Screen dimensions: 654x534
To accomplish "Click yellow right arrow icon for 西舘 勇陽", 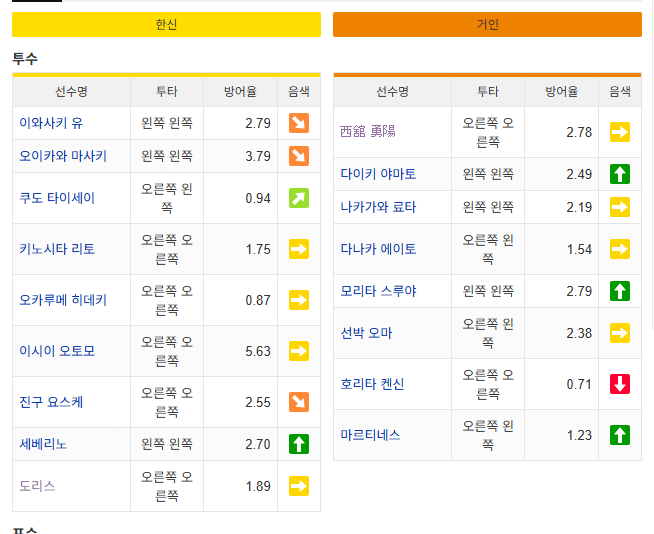I will [x=620, y=132].
